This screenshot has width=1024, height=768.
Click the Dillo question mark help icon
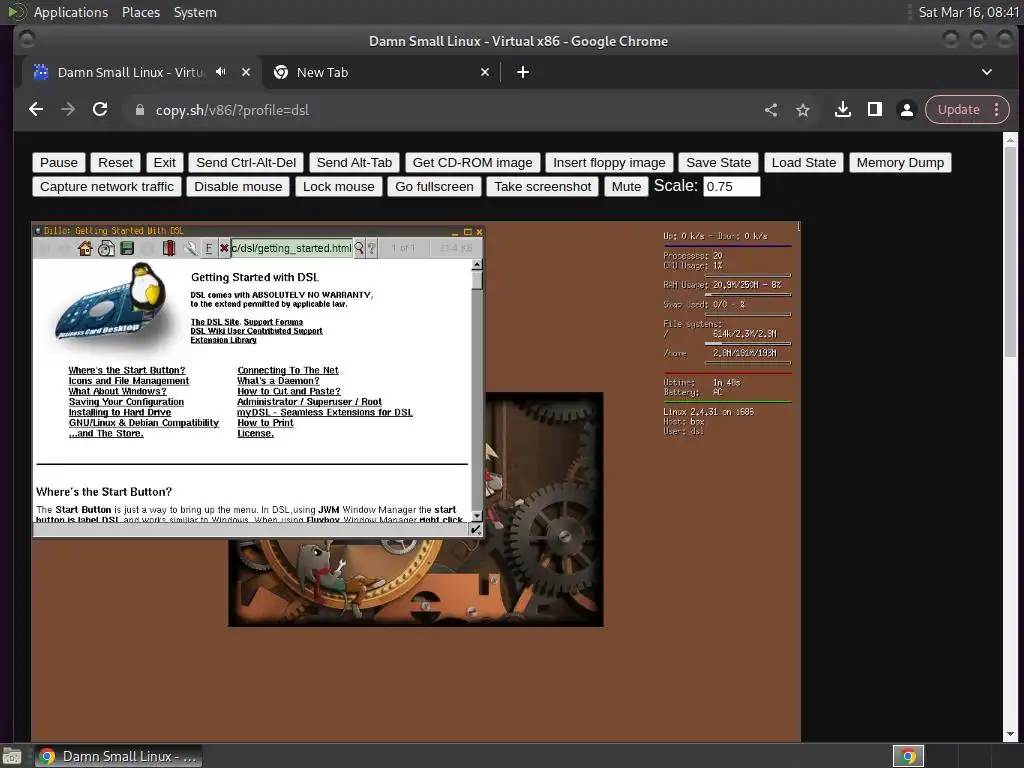pyautogui.click(x=372, y=248)
